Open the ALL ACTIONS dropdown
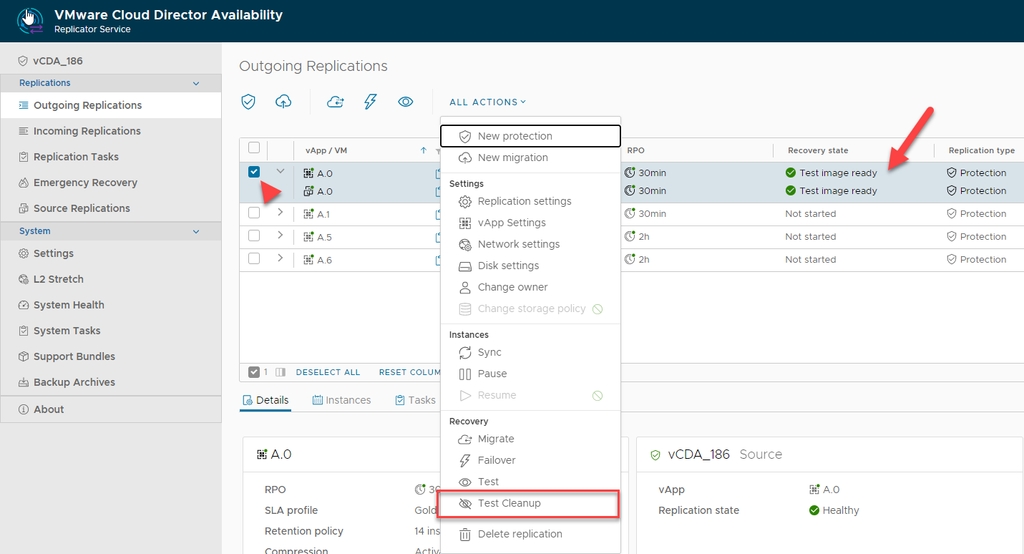This screenshot has width=1024, height=554. [487, 102]
